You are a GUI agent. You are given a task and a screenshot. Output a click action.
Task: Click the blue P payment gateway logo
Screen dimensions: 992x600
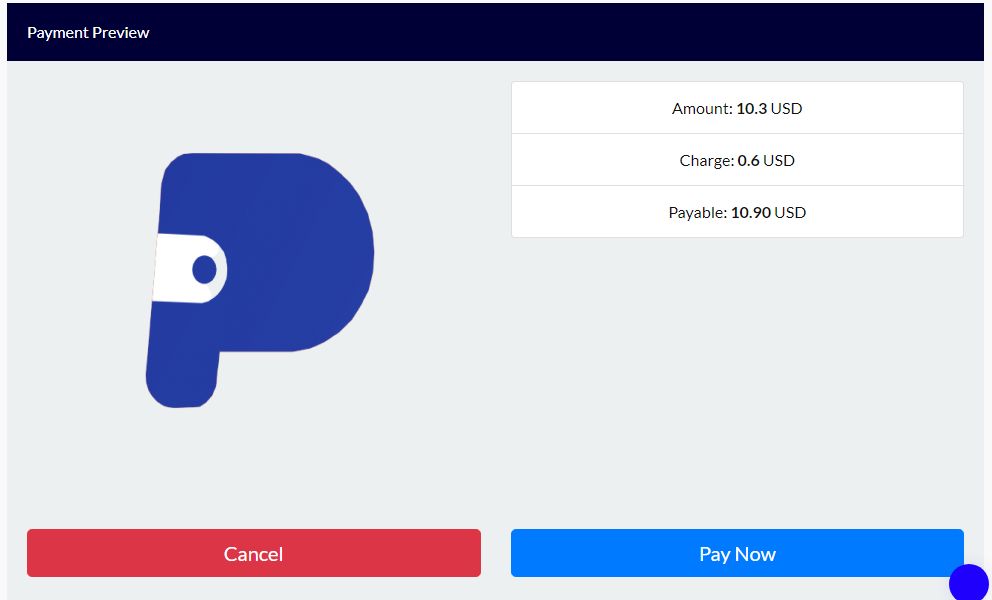point(260,280)
